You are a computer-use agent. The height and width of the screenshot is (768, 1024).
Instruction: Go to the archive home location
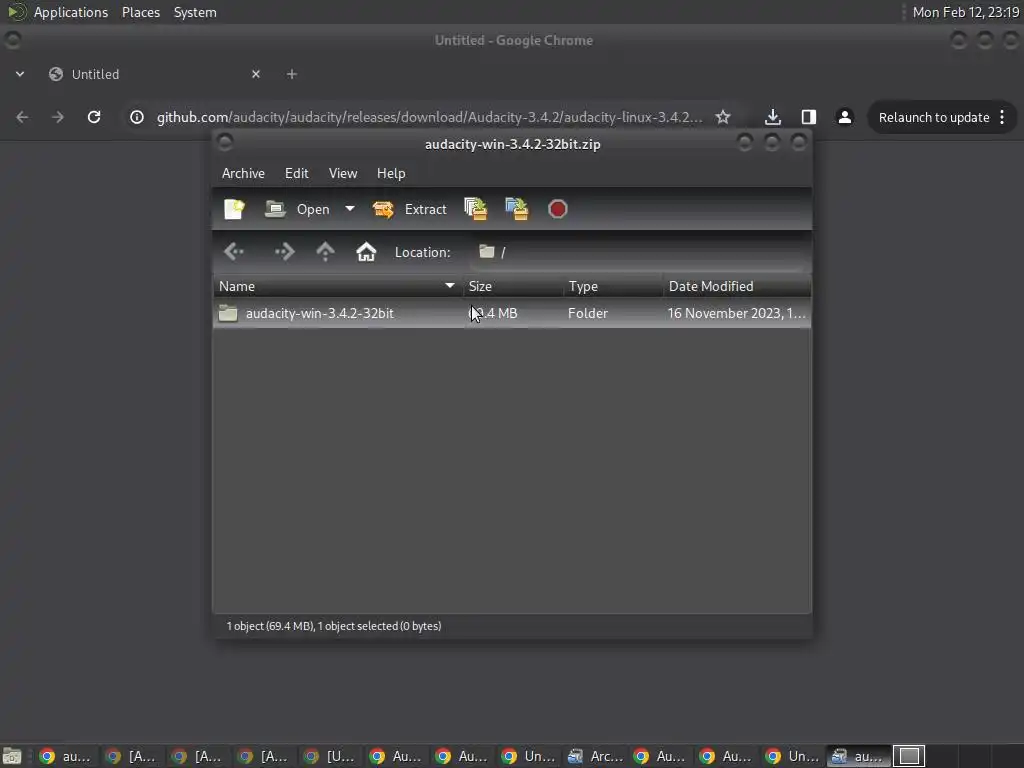click(366, 252)
